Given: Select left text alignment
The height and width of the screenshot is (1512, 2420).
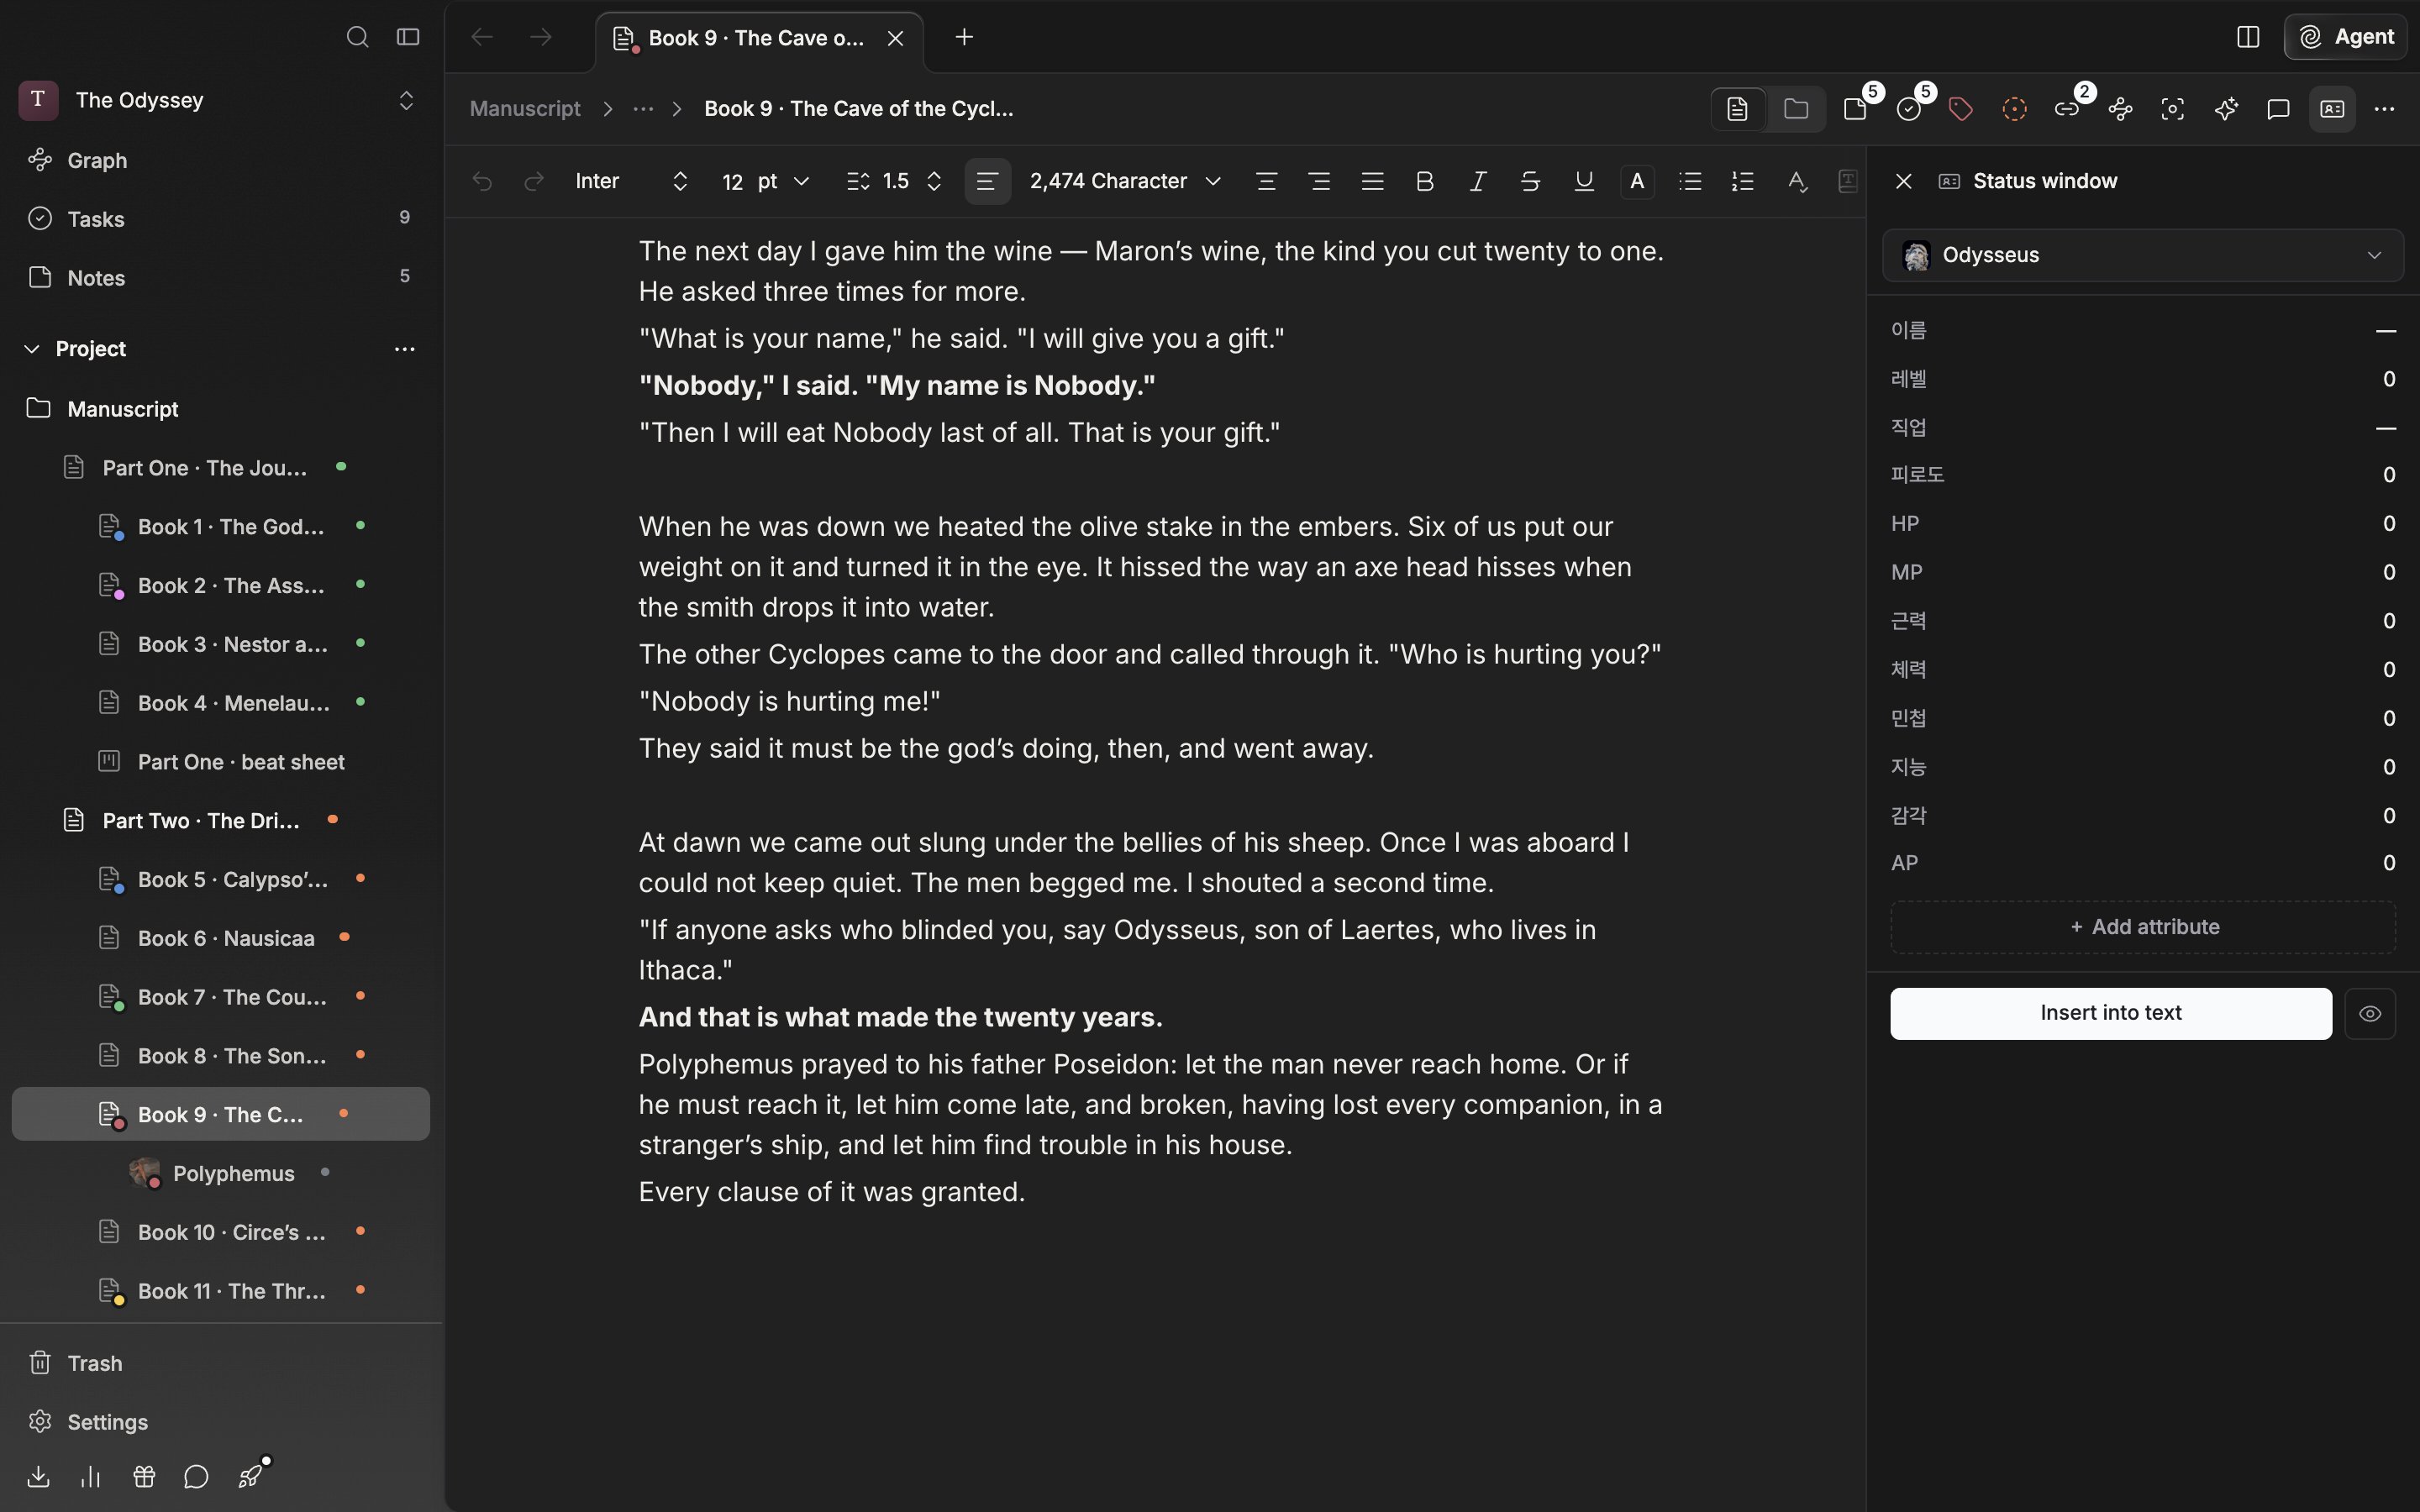Looking at the screenshot, I should 987,181.
